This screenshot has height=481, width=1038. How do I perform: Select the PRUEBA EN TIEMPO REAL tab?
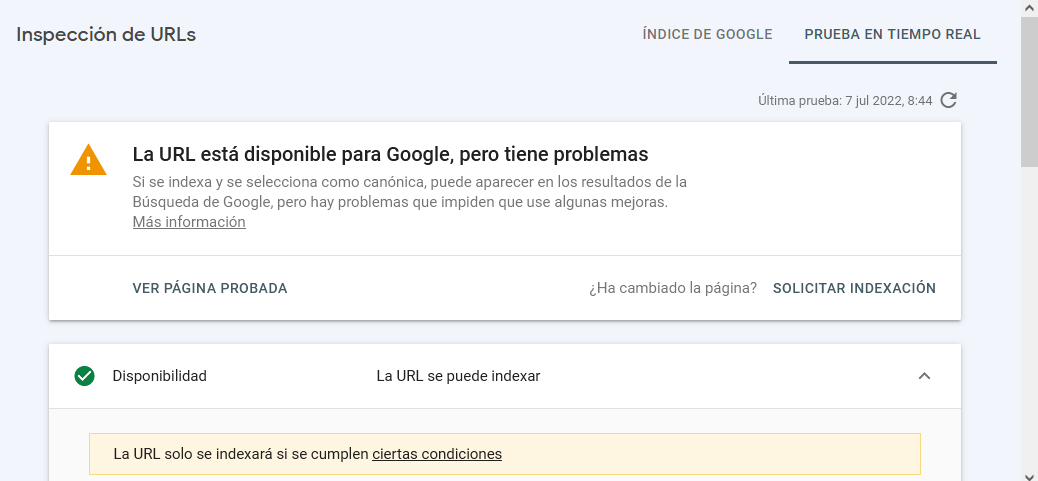tap(892, 34)
